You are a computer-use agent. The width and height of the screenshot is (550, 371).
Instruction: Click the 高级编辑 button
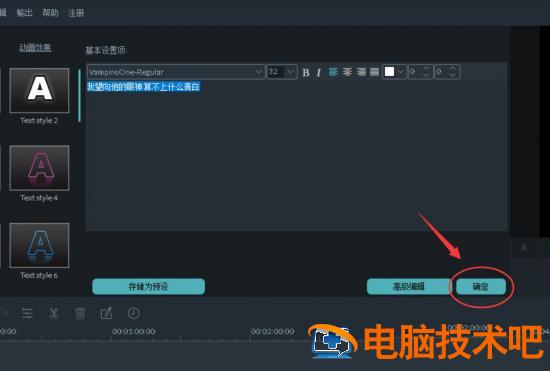point(409,286)
